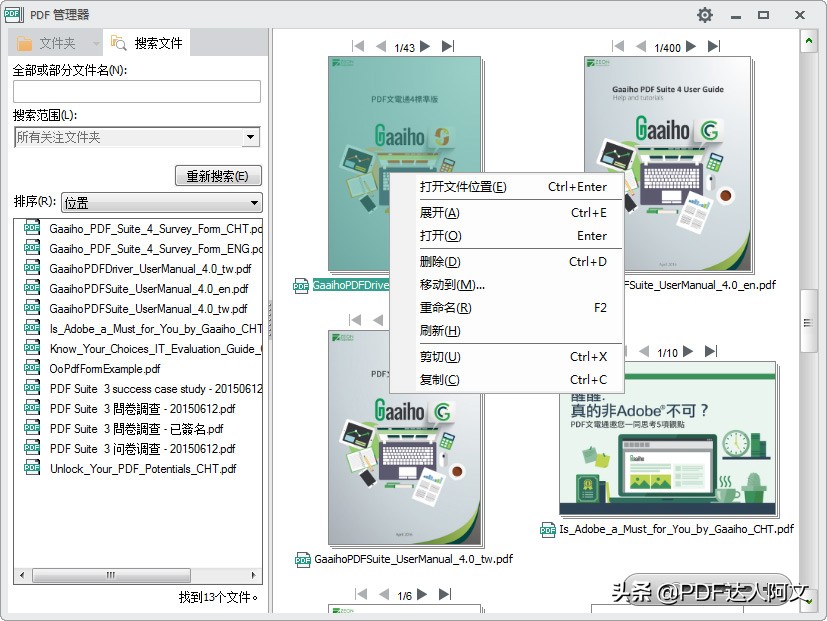
Task: Go to last page of 1/10 document
Action: click(x=711, y=351)
